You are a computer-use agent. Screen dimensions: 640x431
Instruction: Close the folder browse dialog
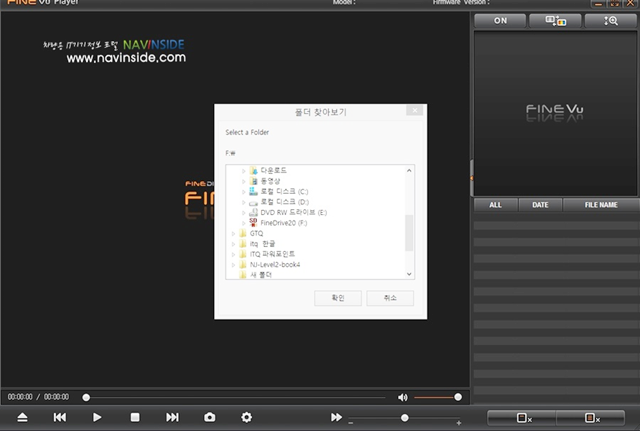(x=415, y=110)
